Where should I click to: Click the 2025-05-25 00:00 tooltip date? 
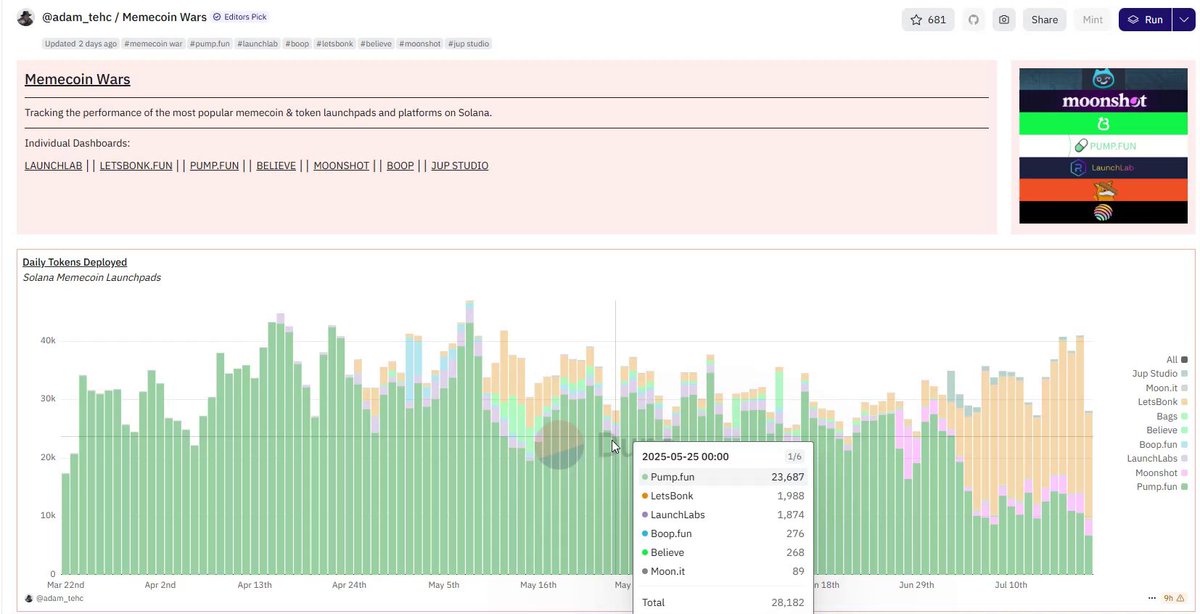click(685, 456)
